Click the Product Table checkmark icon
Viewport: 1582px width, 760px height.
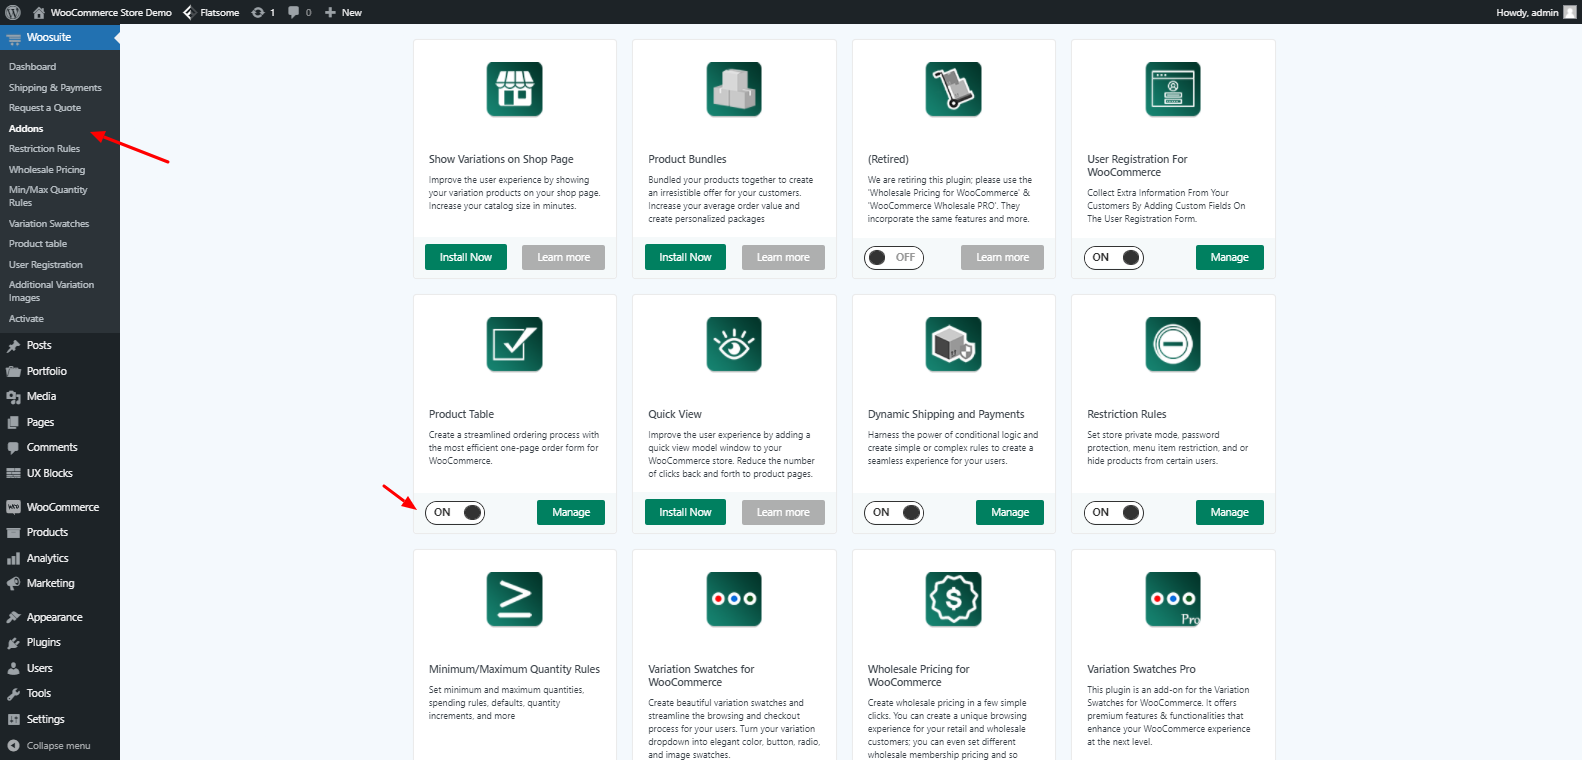pyautogui.click(x=515, y=344)
